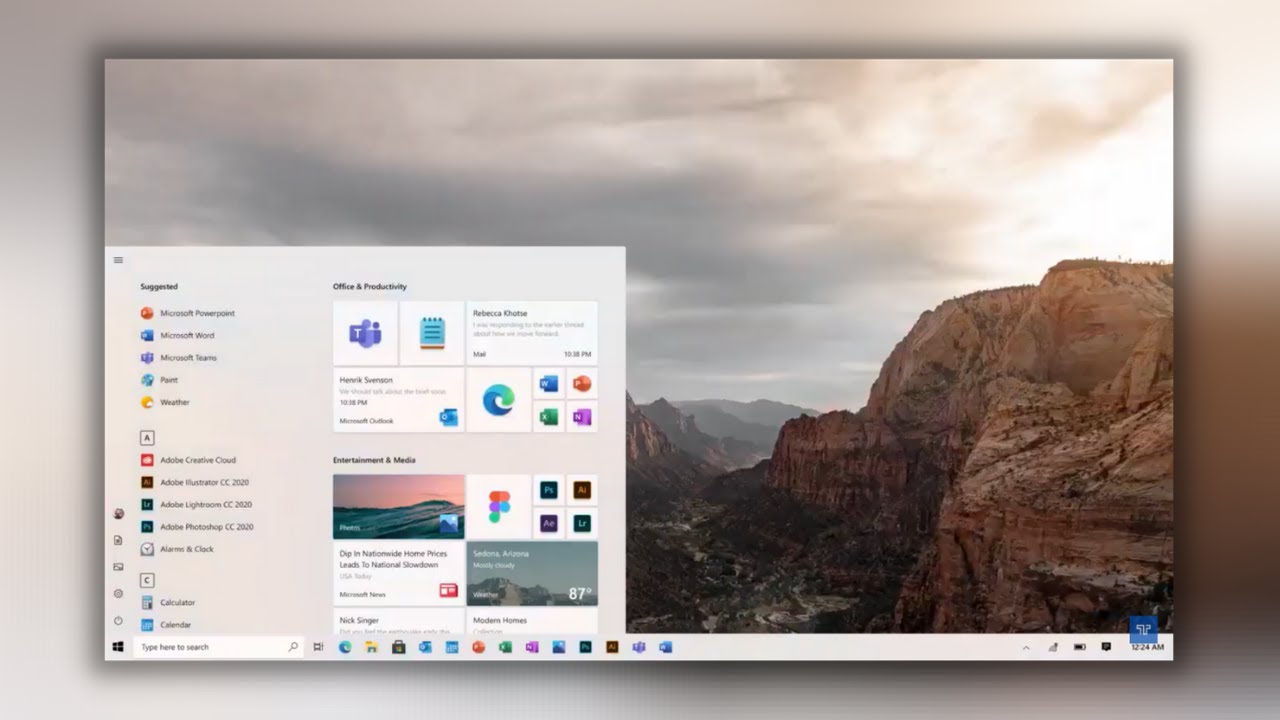Viewport: 1280px width, 720px height.
Task: Open the small Lightroom tile
Action: coord(582,523)
